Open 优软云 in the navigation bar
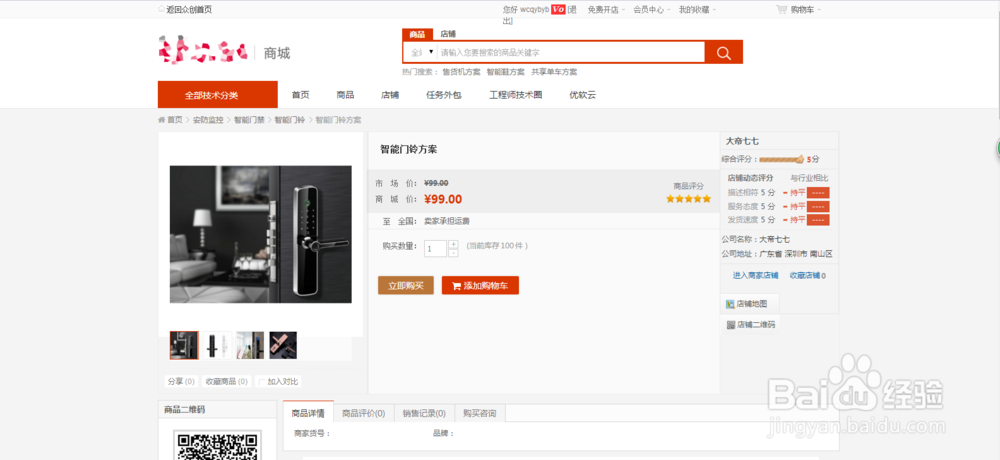The image size is (1000, 460). click(582, 95)
